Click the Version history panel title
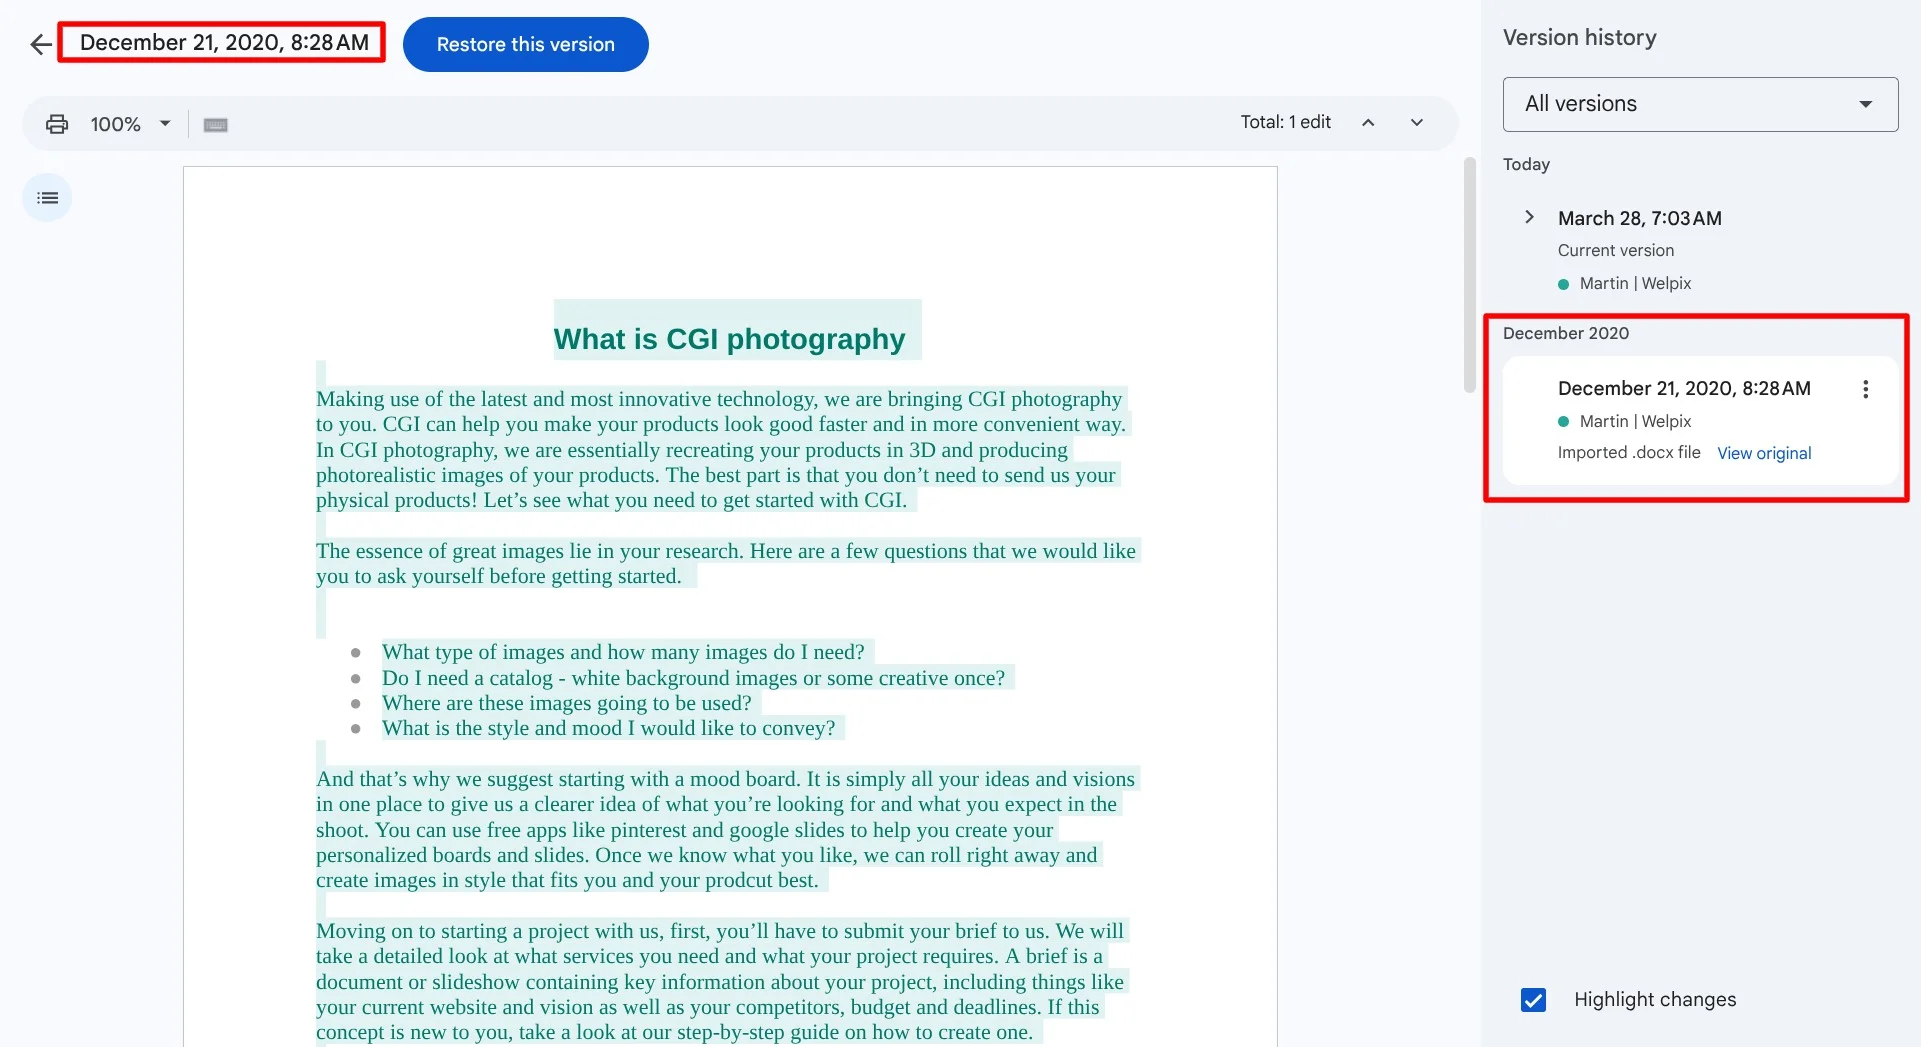1921x1047 pixels. click(1579, 37)
